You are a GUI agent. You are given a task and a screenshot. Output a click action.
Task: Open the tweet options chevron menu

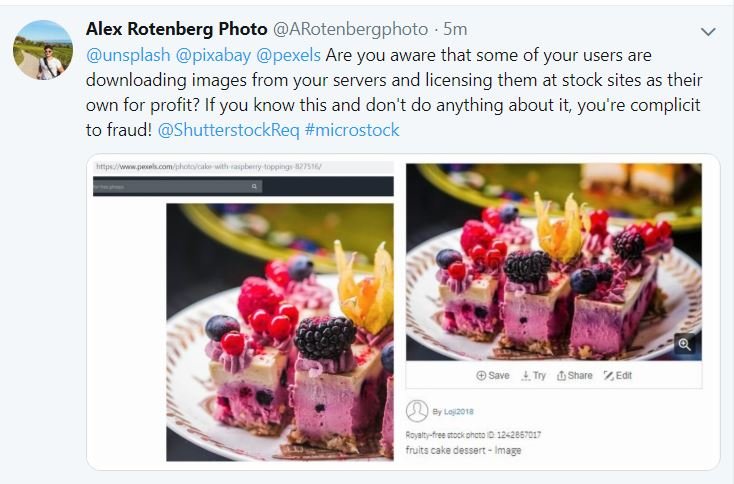[x=708, y=32]
